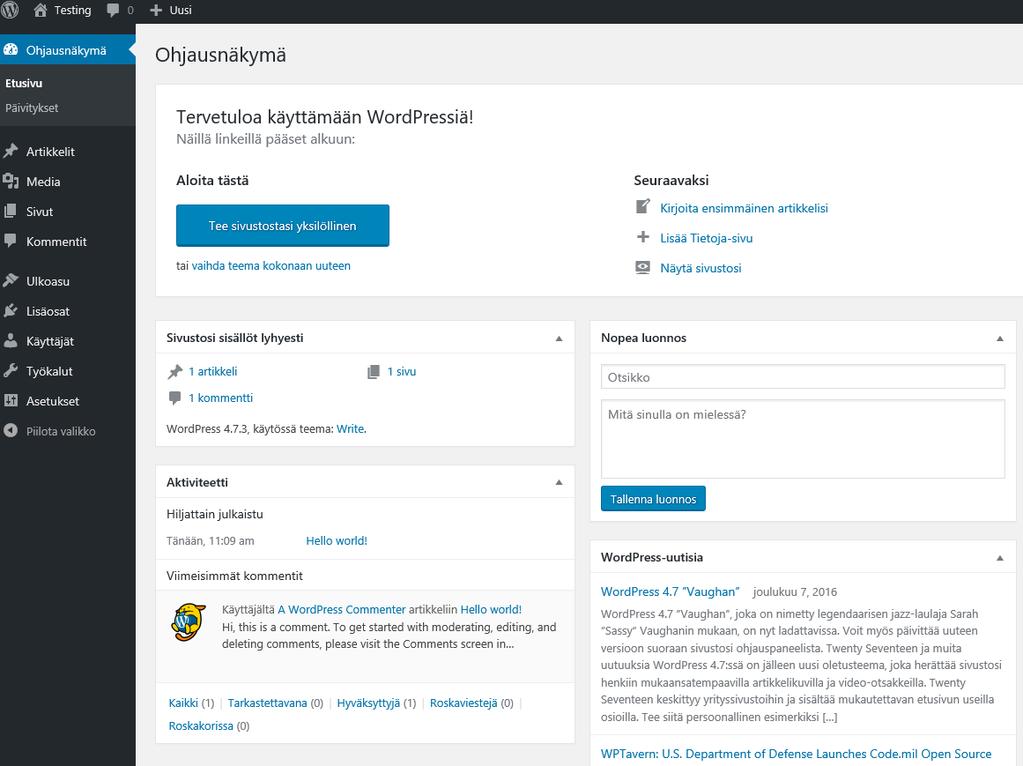Open the Testing site home icon
This screenshot has height=766, width=1023.
tap(40, 10)
